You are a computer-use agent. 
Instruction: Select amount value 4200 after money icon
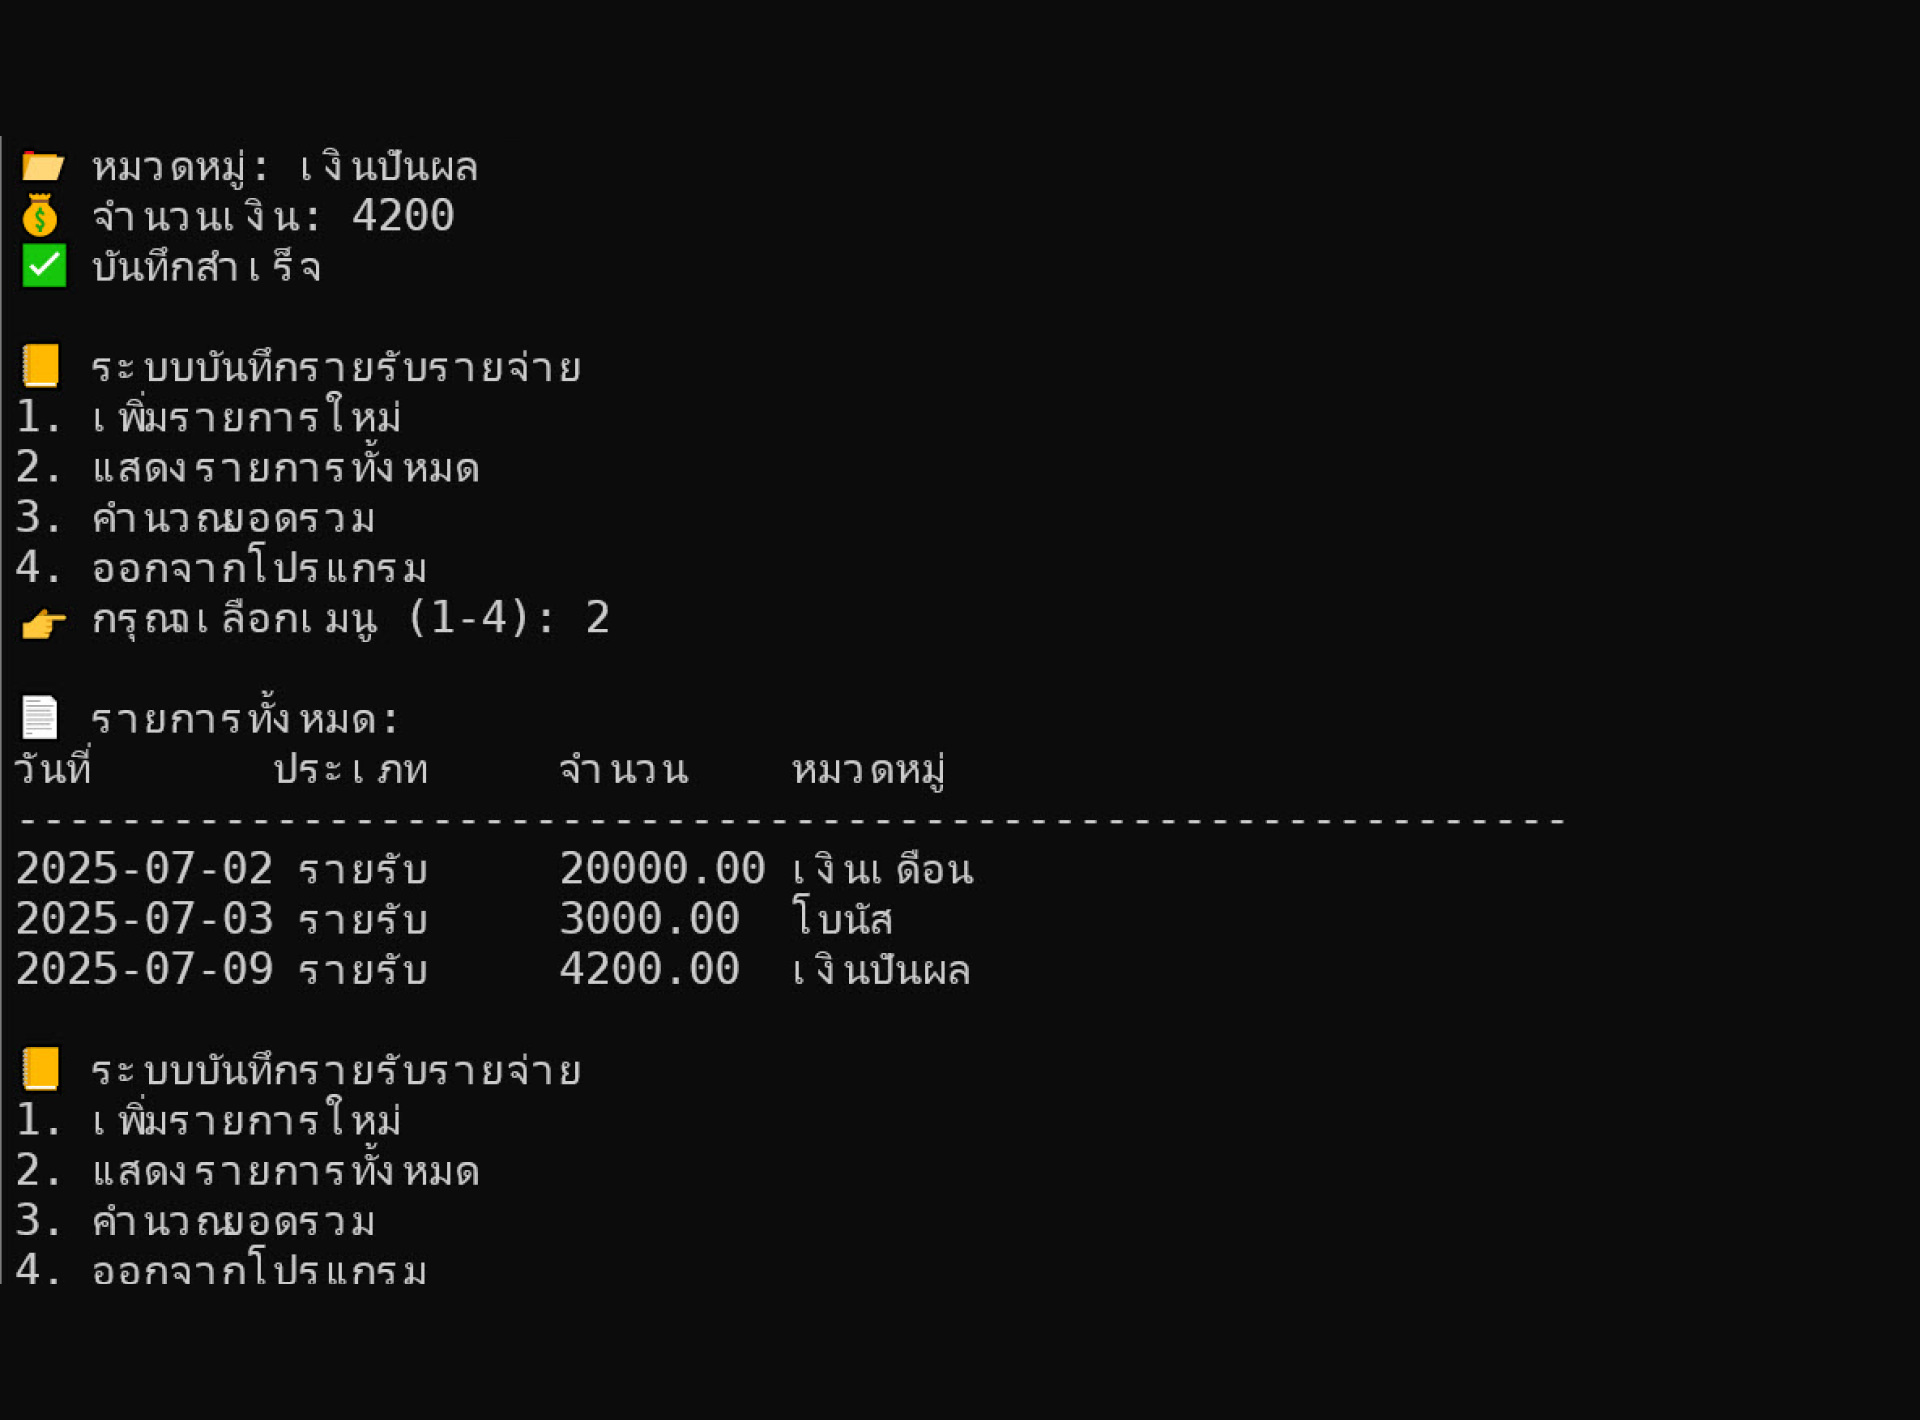pos(403,216)
